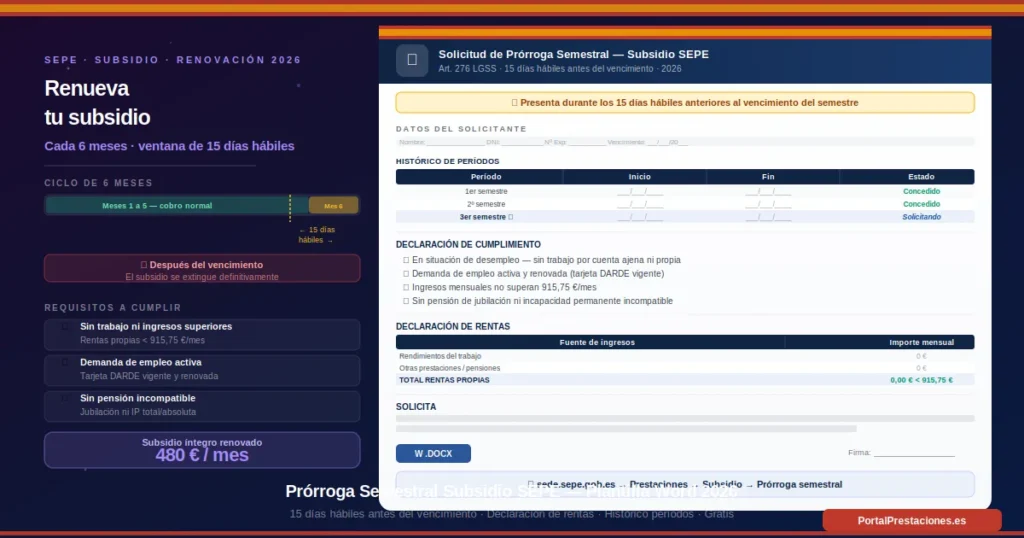Click the applicant data line with Nombre and DNI
Screen dimensions: 1024x538
coord(685,142)
